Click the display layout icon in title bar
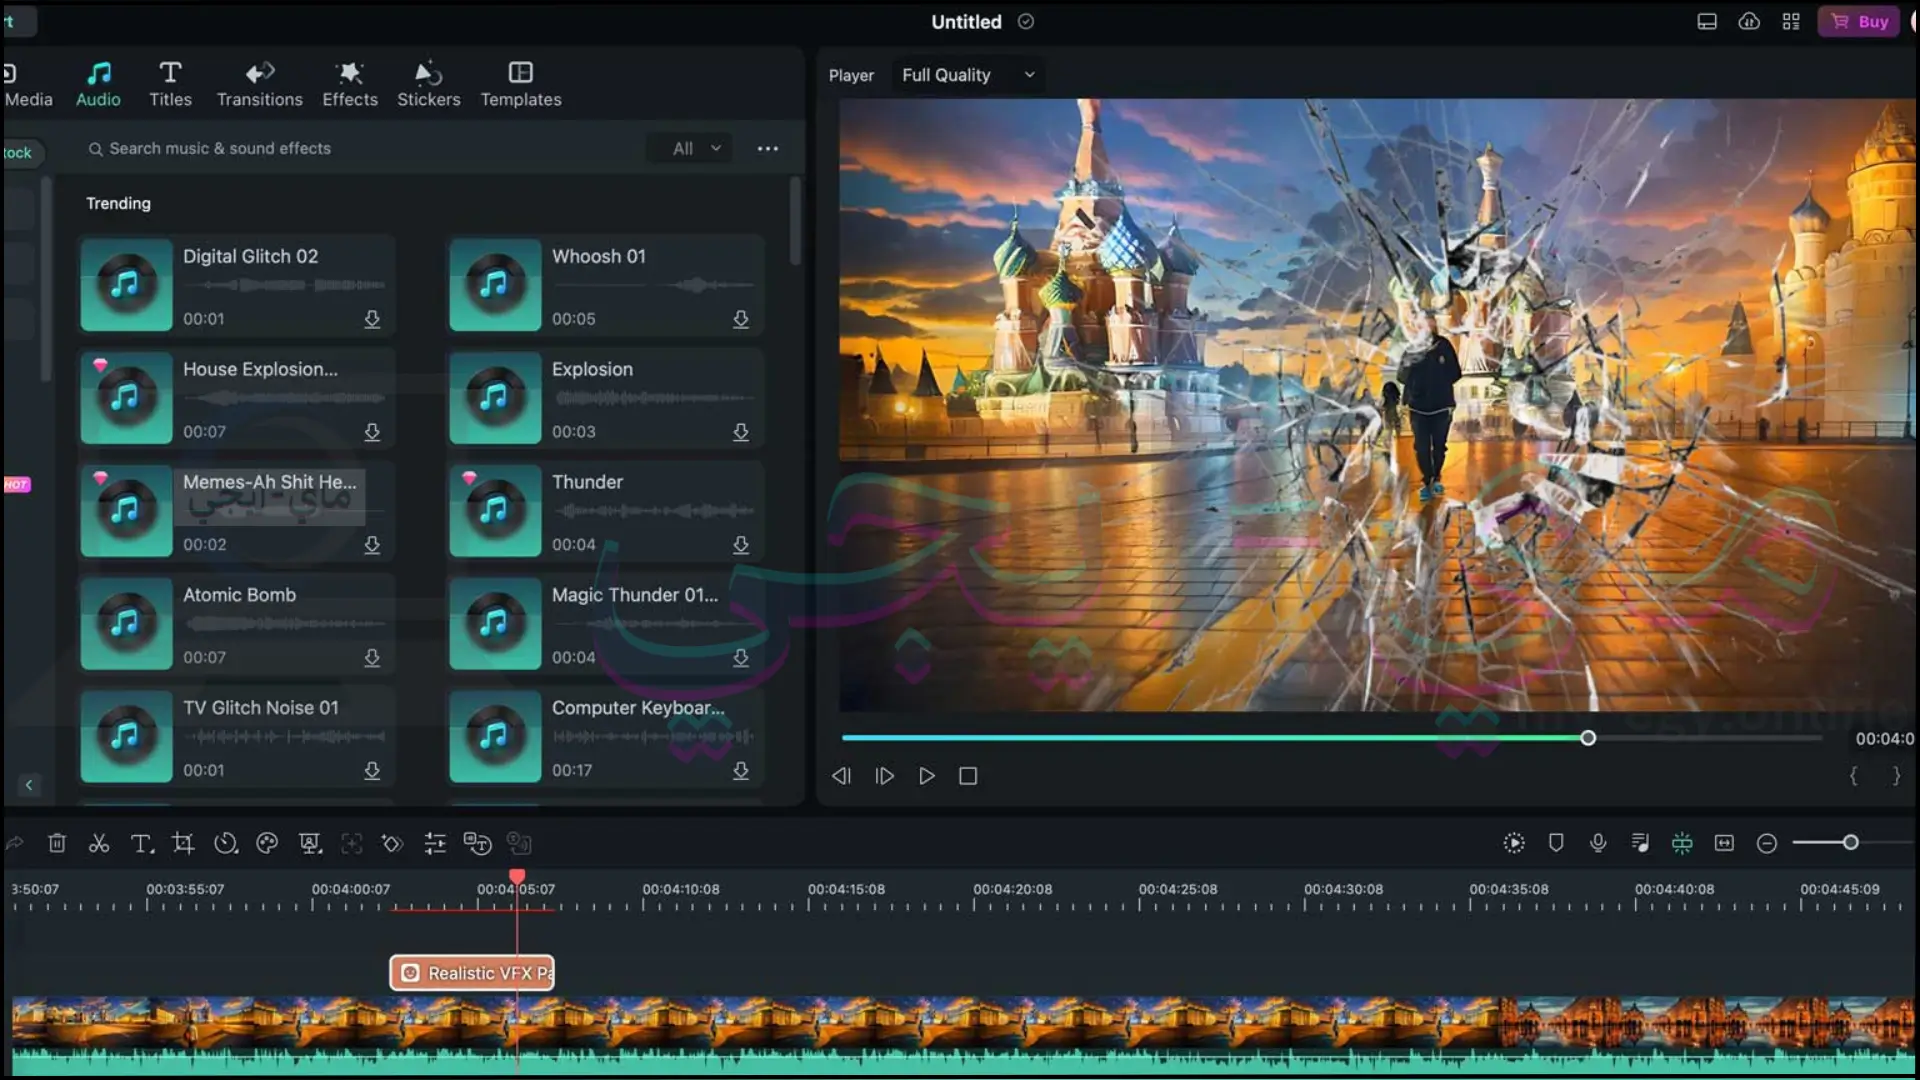Image resolution: width=1920 pixels, height=1080 pixels. [x=1707, y=21]
